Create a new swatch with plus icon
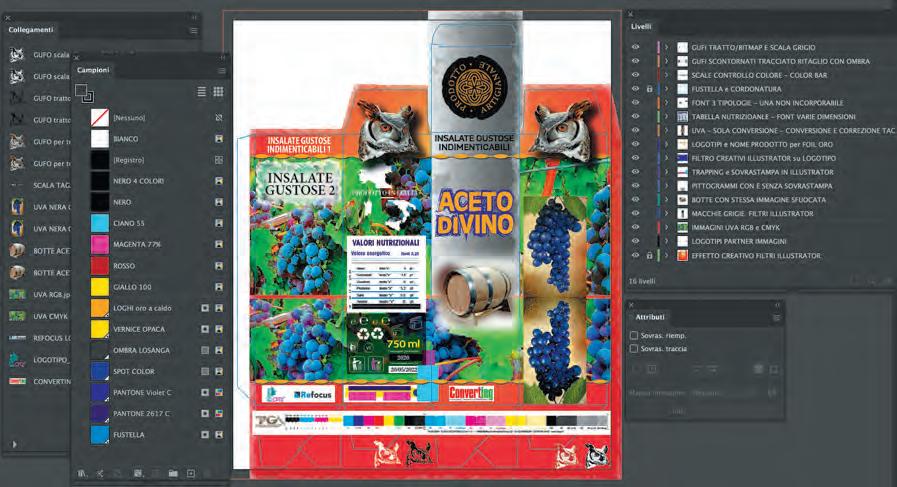 coord(191,474)
